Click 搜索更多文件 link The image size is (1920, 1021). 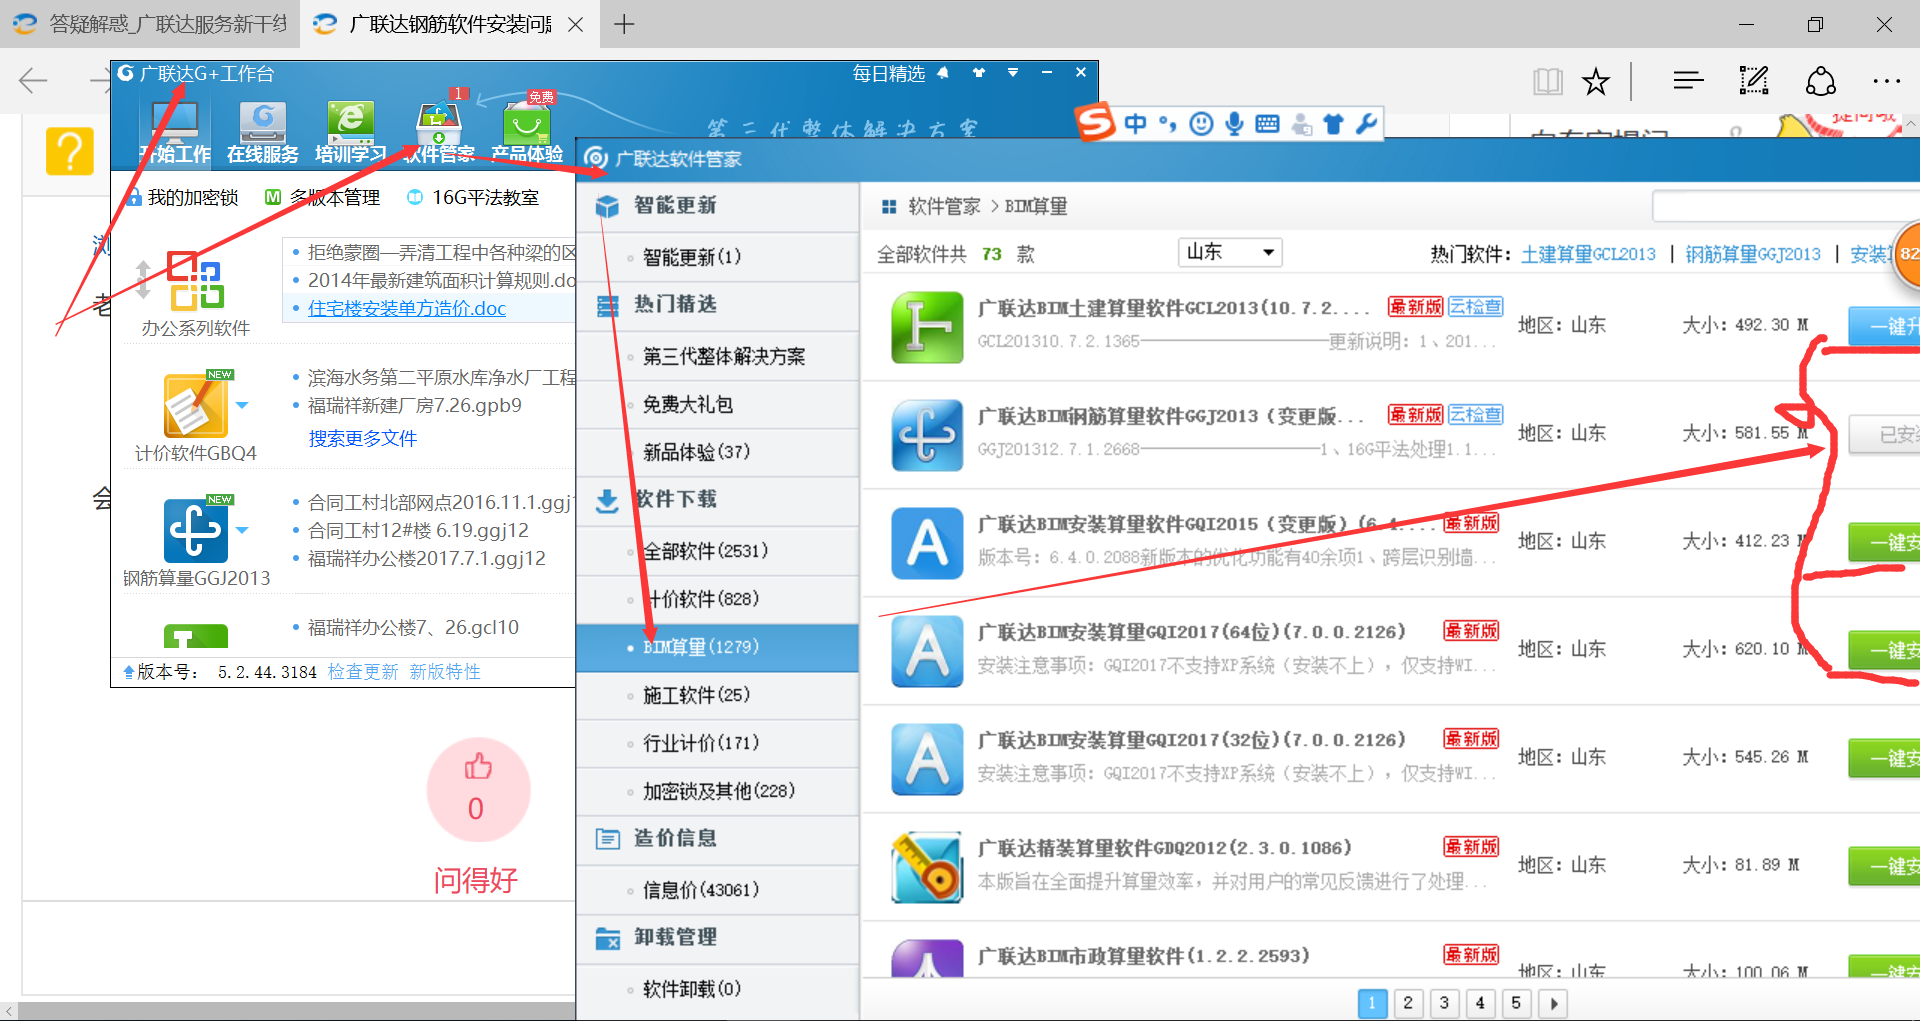pos(363,439)
